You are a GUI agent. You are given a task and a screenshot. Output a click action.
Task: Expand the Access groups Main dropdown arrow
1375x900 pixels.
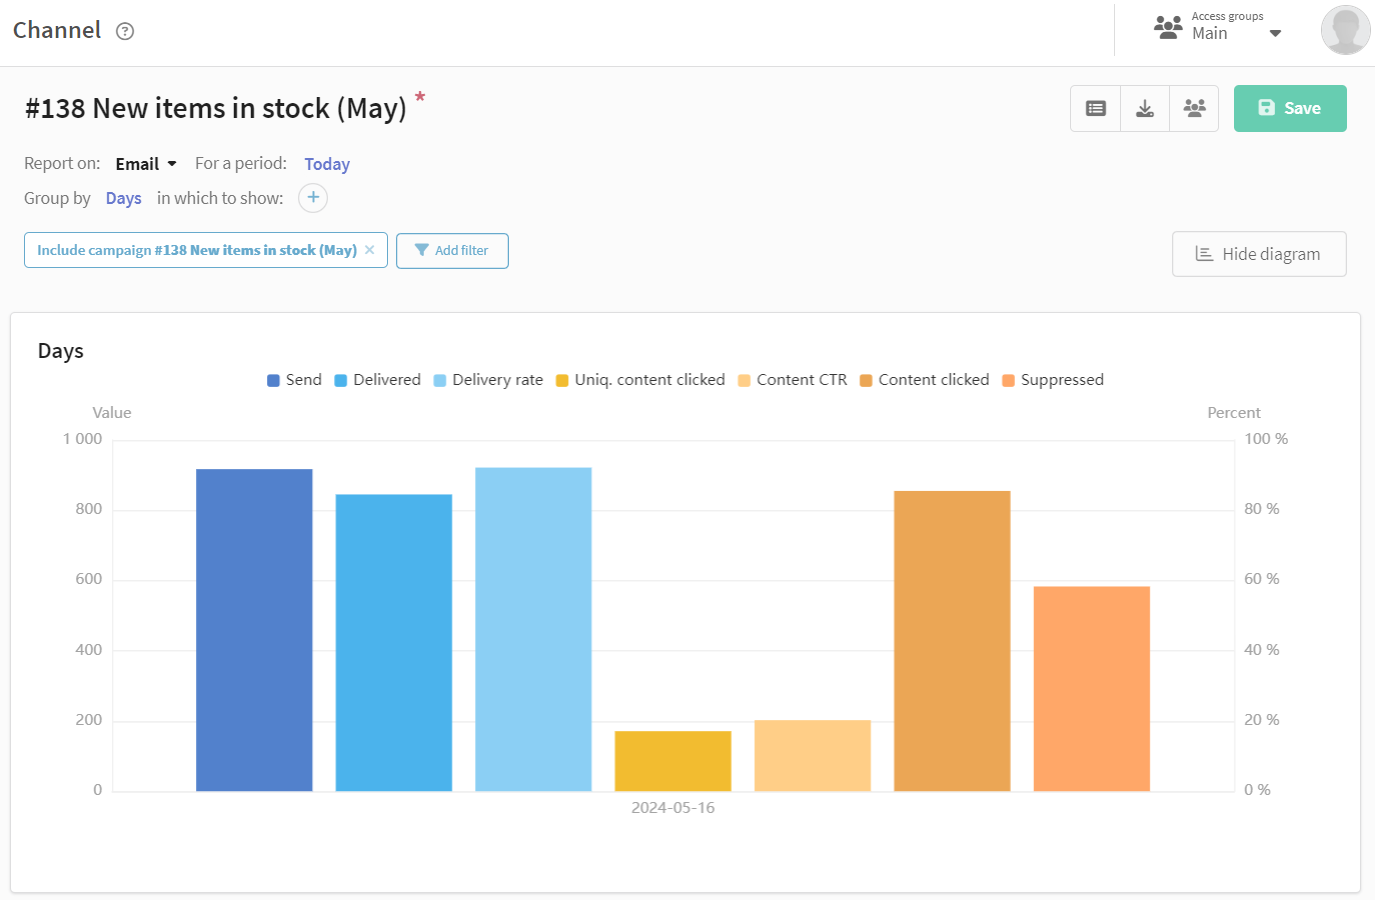1275,34
